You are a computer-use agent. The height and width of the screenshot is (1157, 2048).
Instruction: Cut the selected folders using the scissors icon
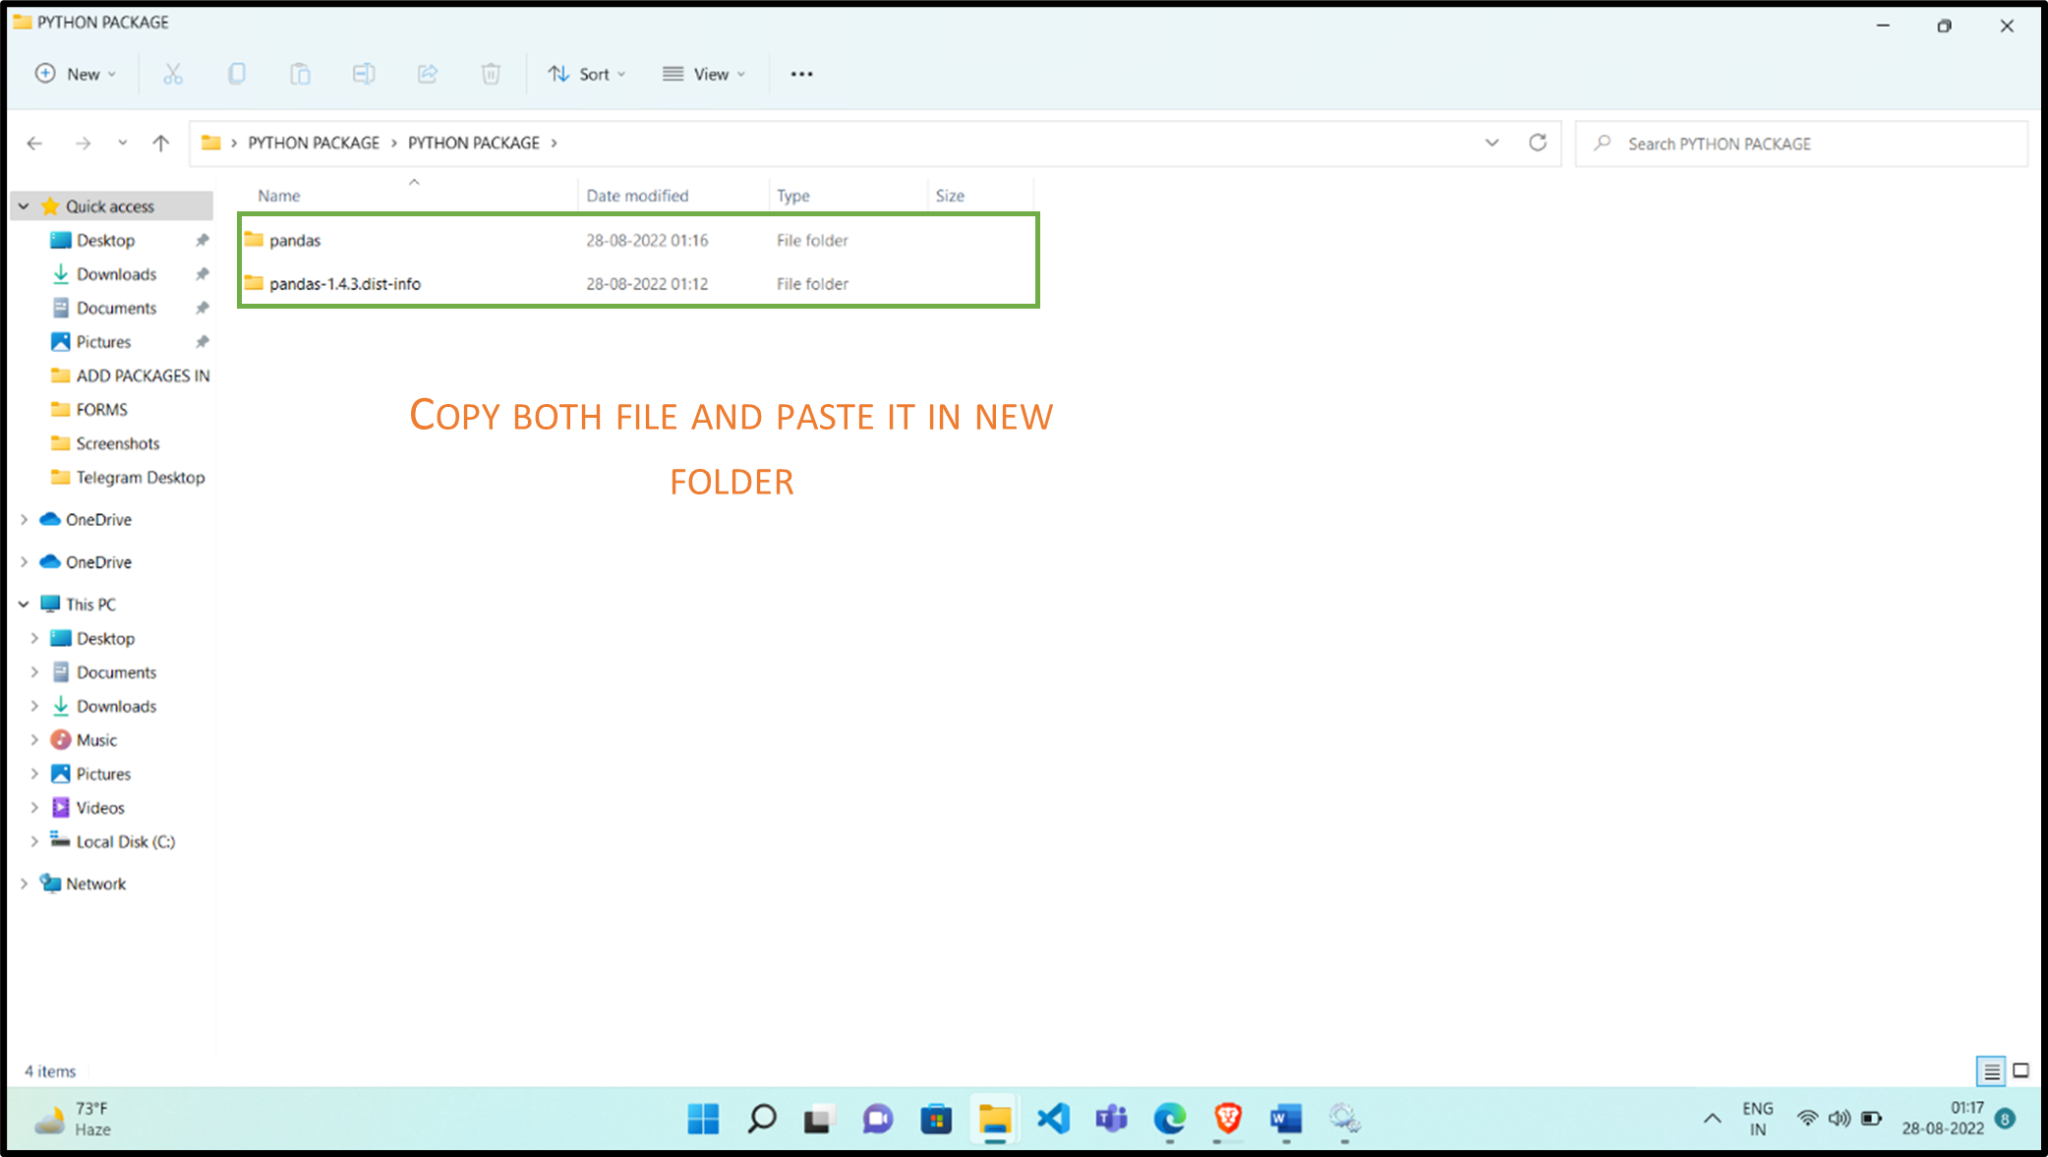tap(172, 73)
